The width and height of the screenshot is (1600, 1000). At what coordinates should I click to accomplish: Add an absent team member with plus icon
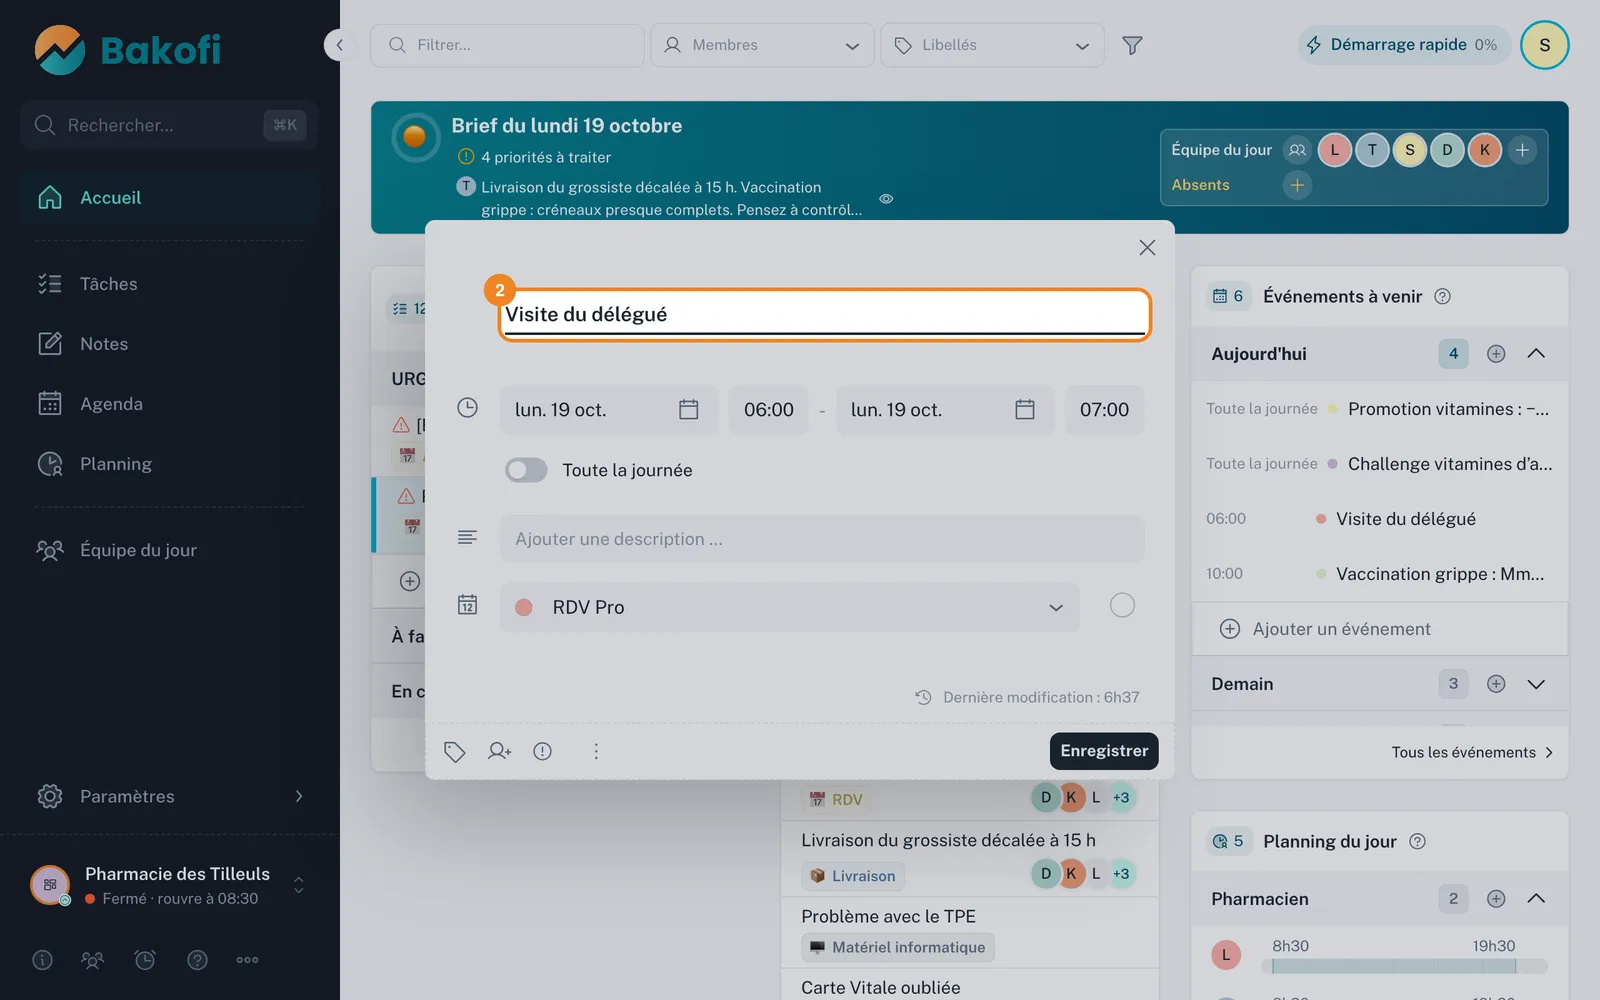pyautogui.click(x=1297, y=185)
